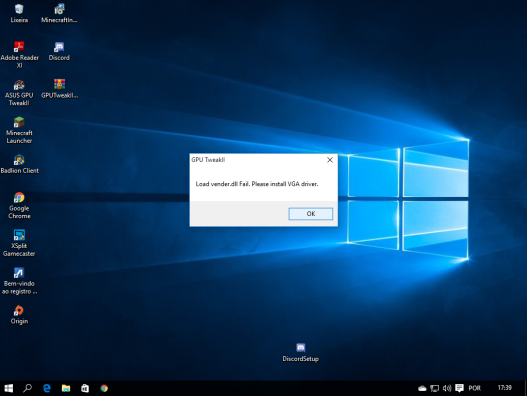Click the Show Desktop strip at the taskbar end
The height and width of the screenshot is (396, 527).
tap(525, 388)
